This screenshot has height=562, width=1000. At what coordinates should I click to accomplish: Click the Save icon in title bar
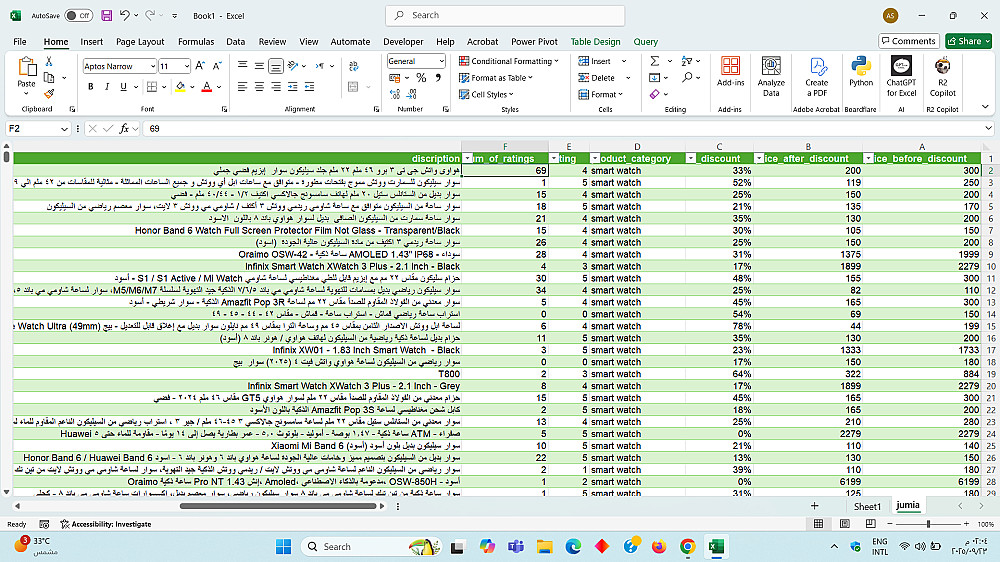(x=107, y=15)
